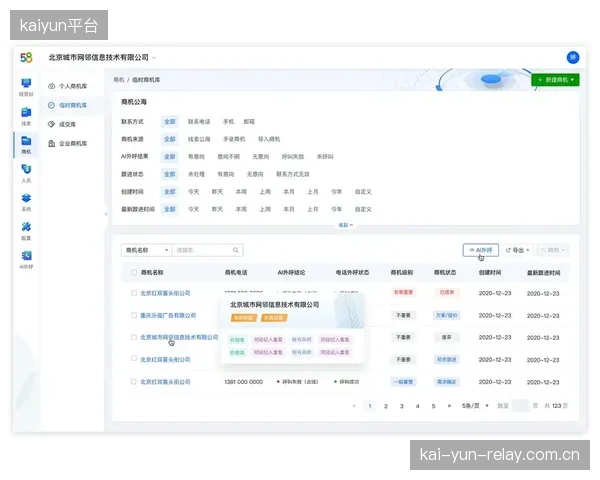Screen dimensions: 600x480
Task: Select the 商机 folder icon in sidebar
Action: coord(26,141)
